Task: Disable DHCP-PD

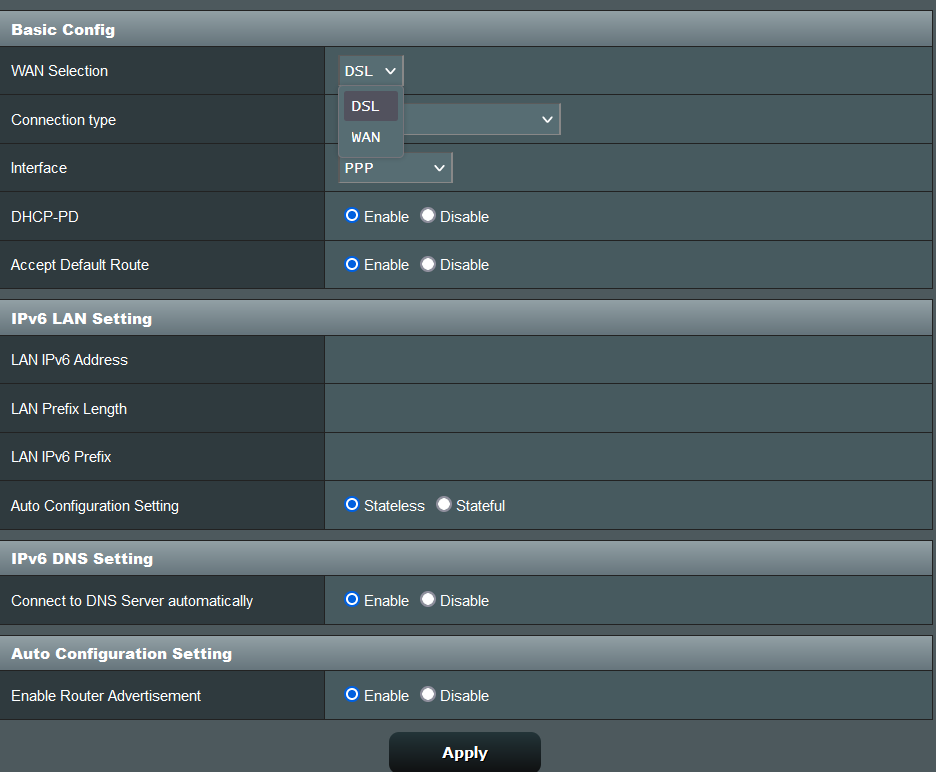Action: [428, 216]
